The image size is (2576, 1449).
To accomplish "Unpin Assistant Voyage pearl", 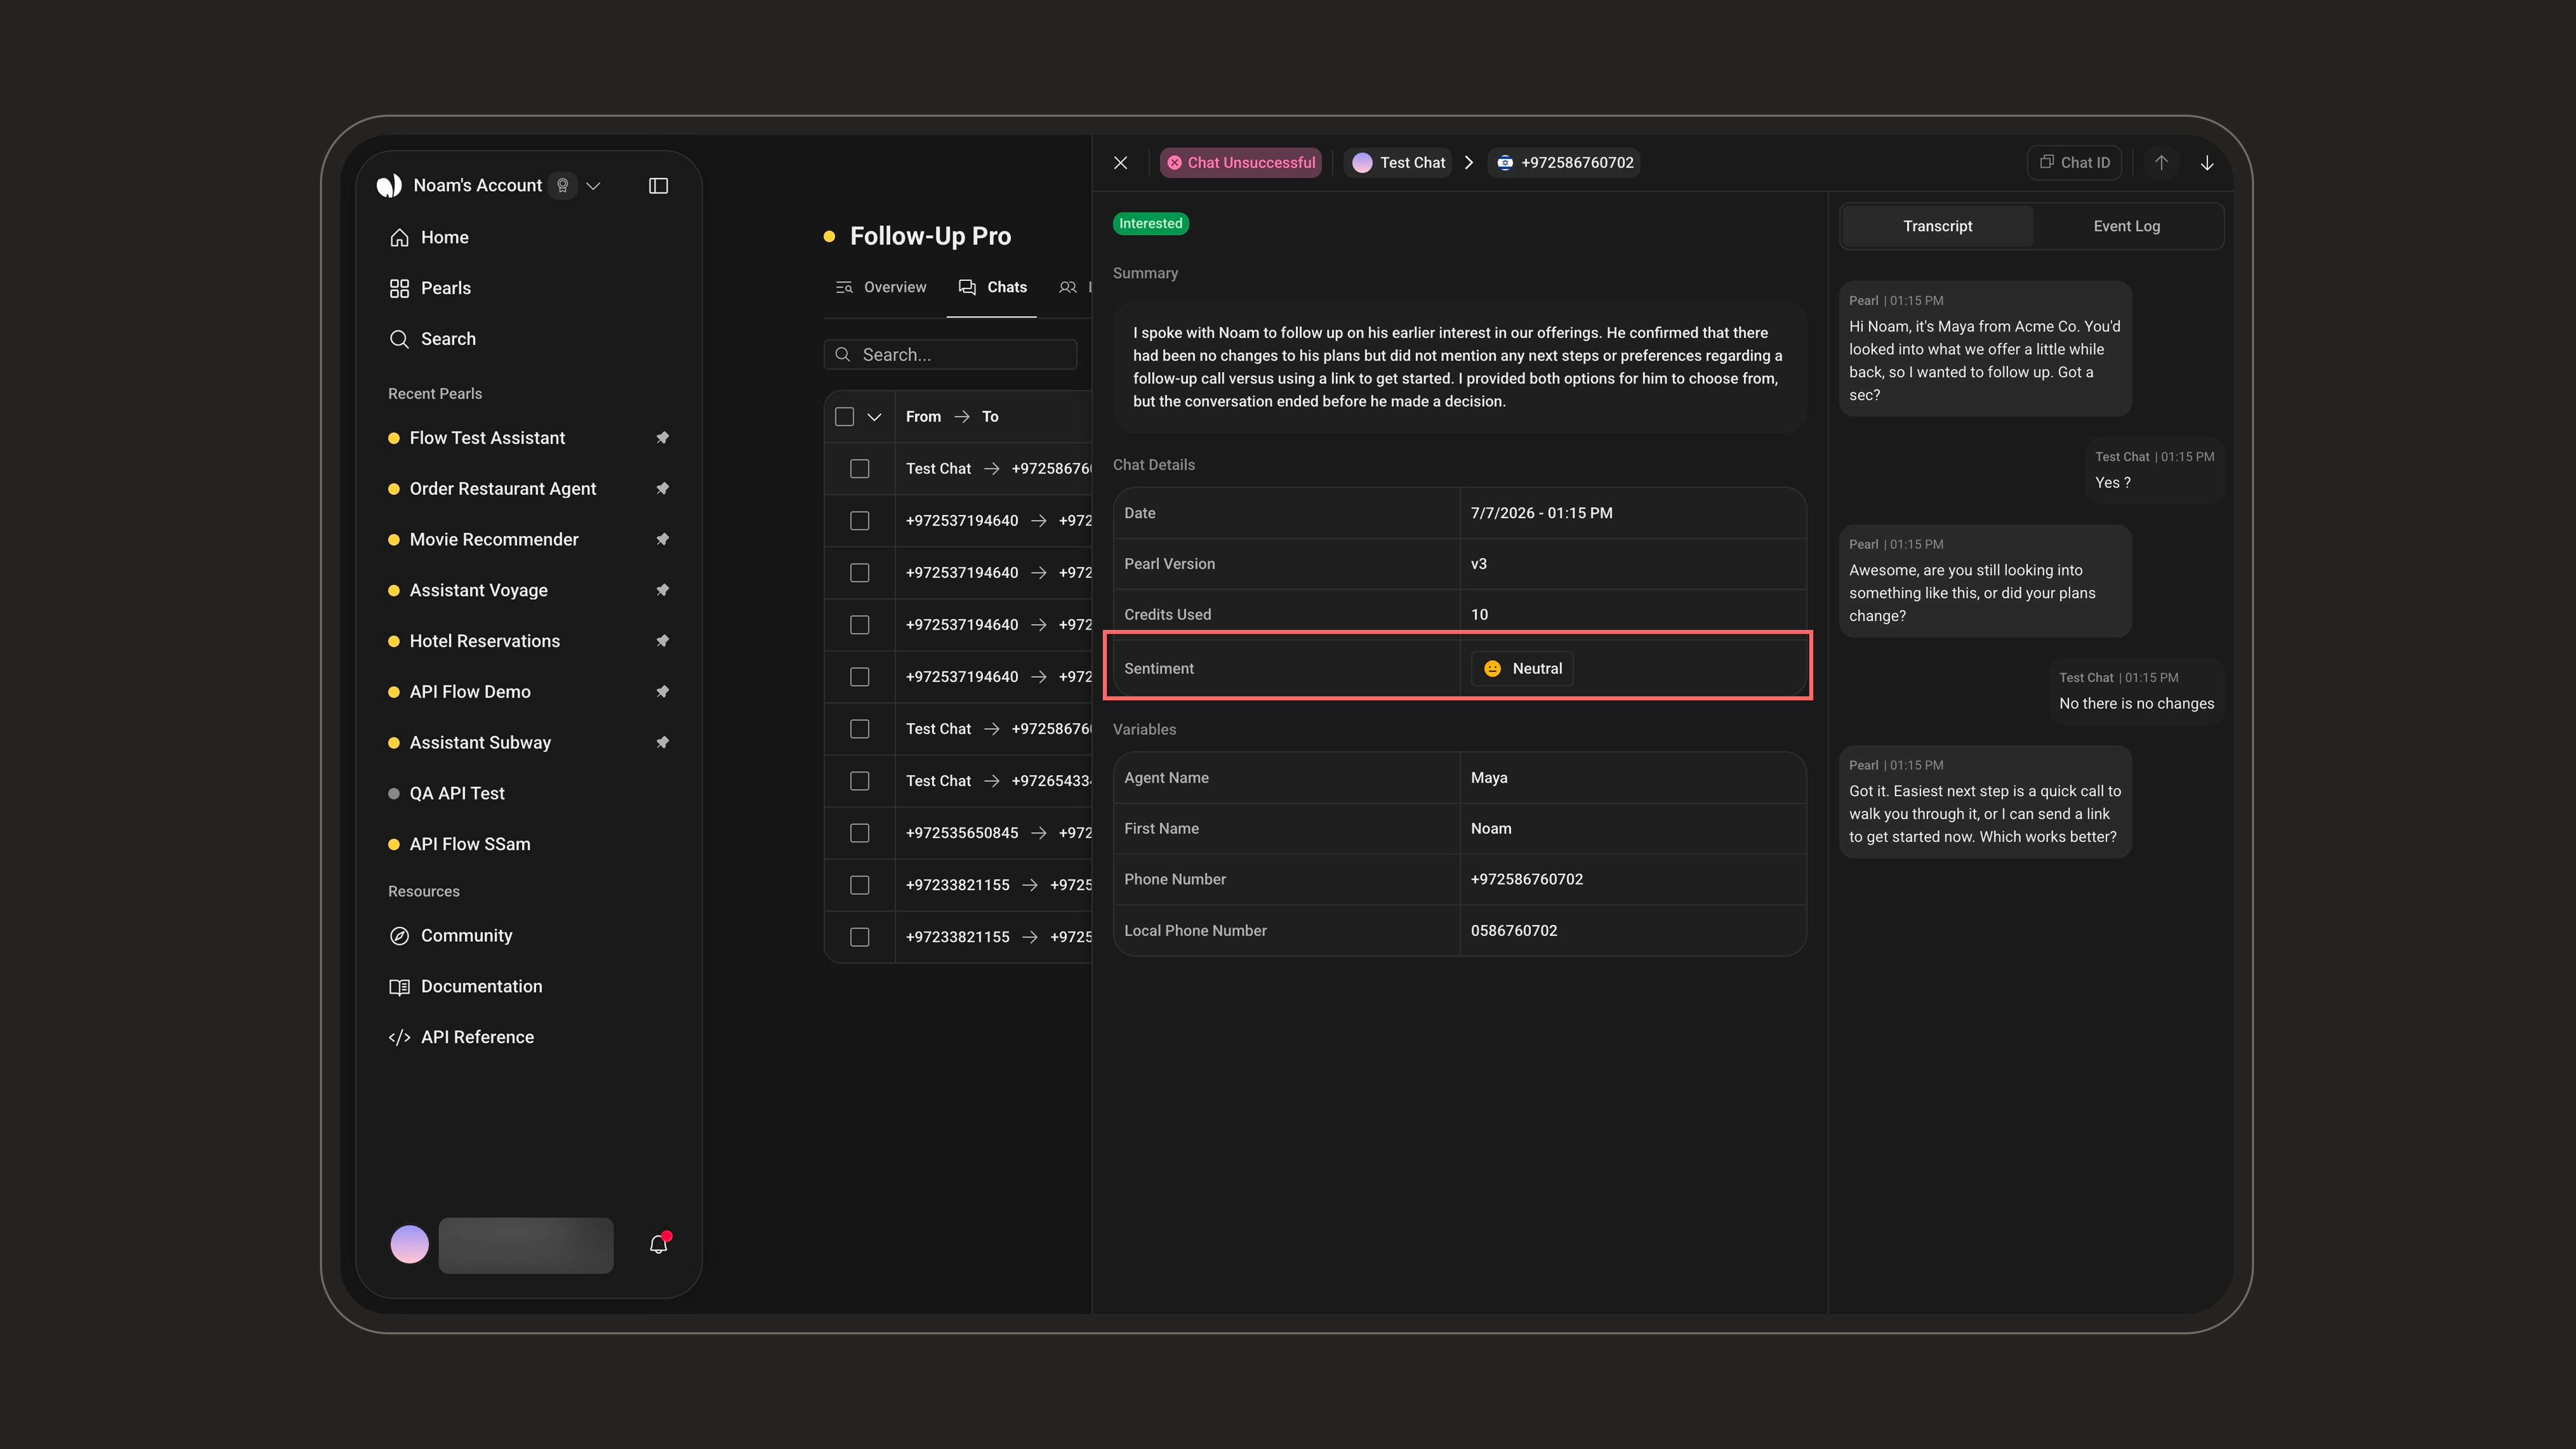I will point(662,590).
